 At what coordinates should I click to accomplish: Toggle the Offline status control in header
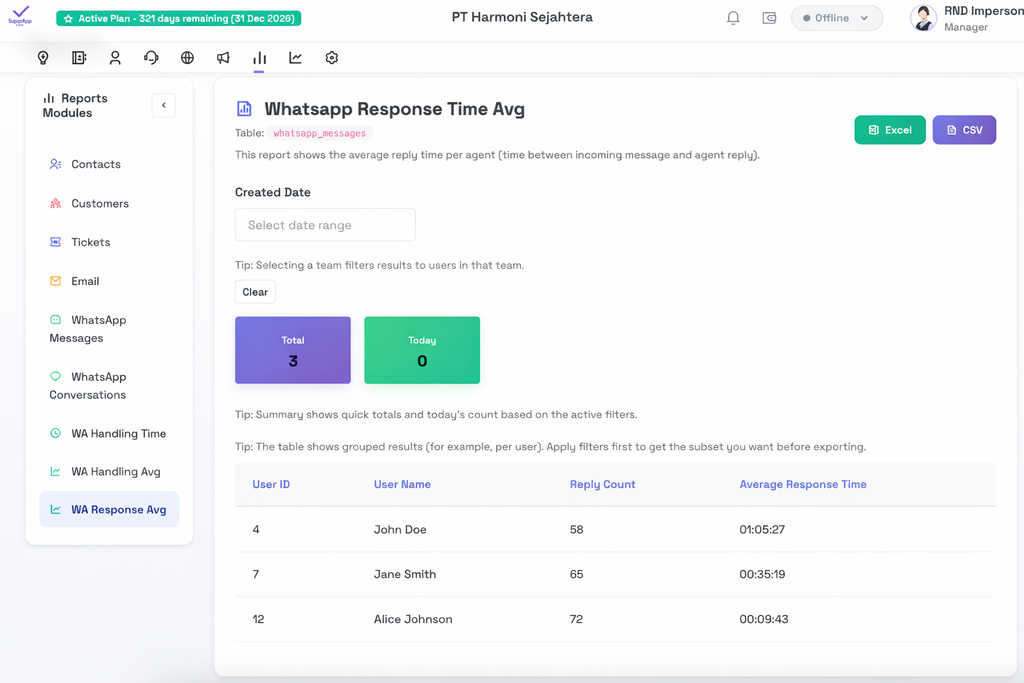[x=830, y=17]
